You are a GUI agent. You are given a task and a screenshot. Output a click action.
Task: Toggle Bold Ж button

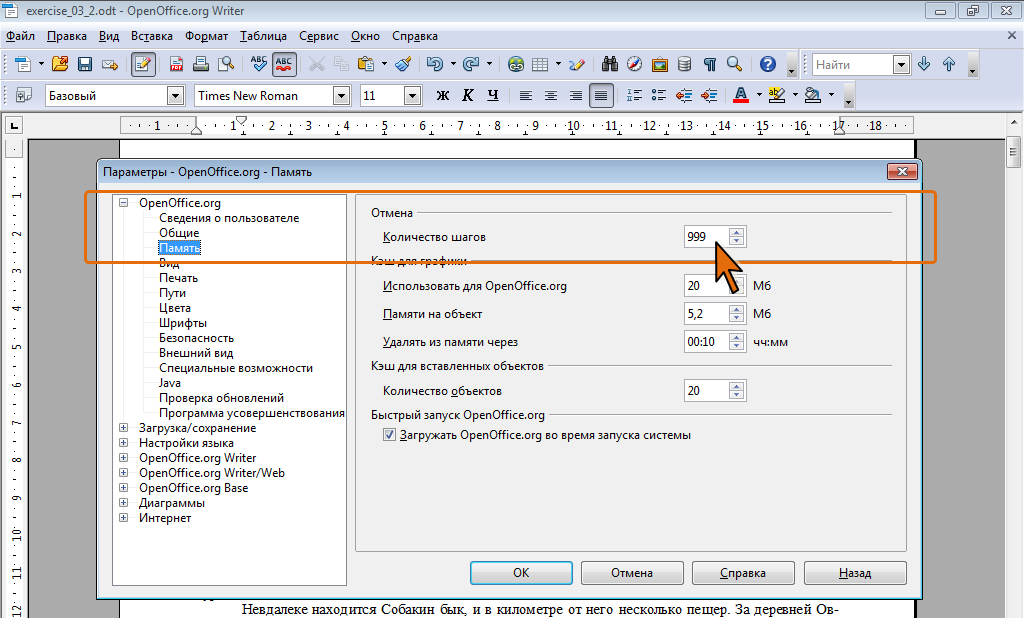443,95
